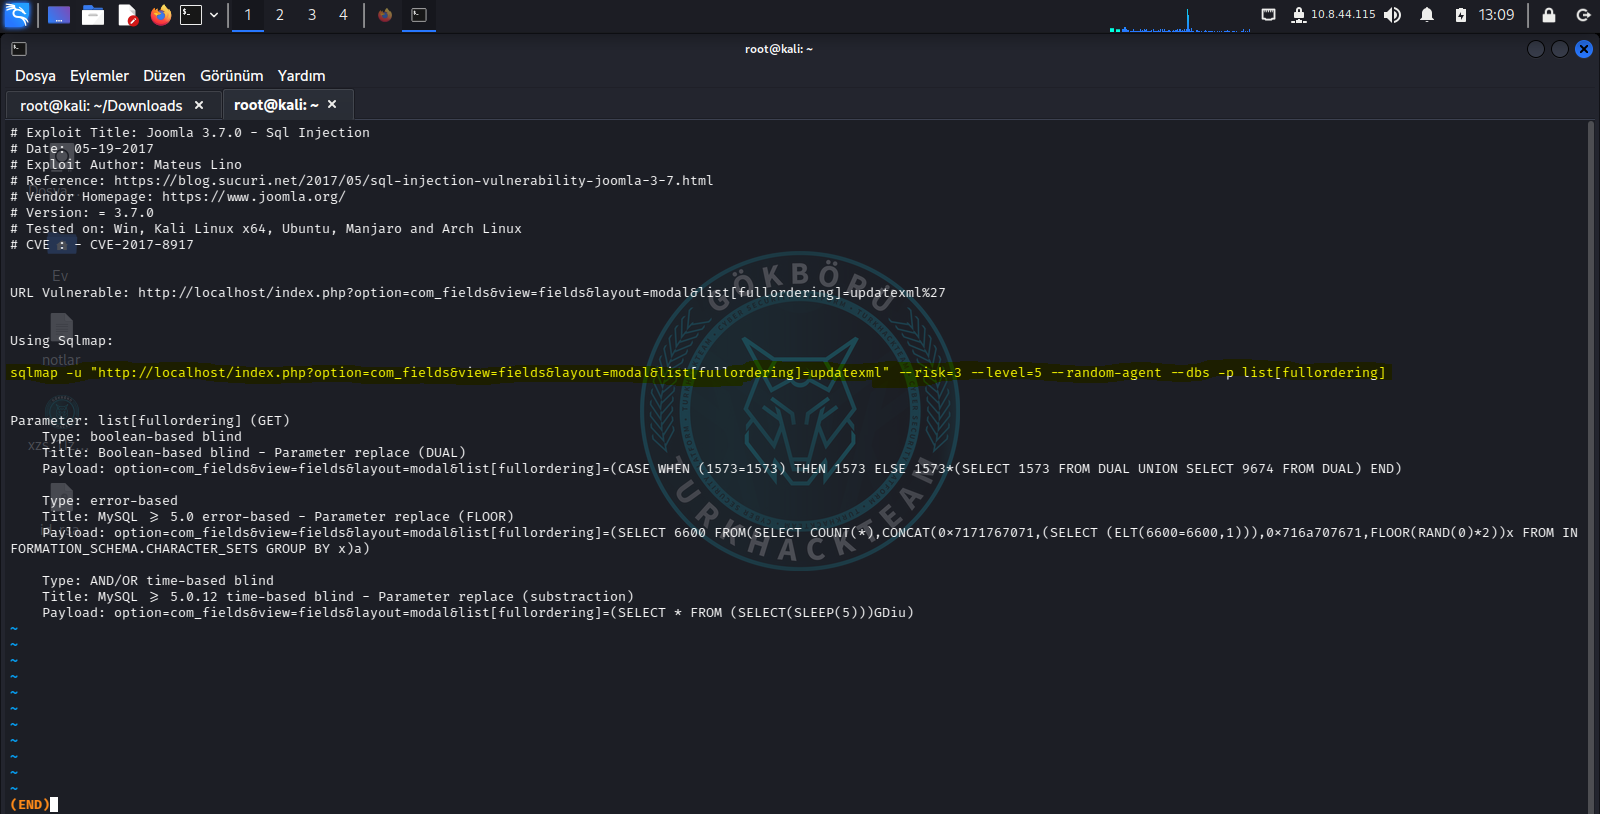Click the 'Tested on: Win, Kali Linux' line
Screen dimensions: 1600x814
266,229
